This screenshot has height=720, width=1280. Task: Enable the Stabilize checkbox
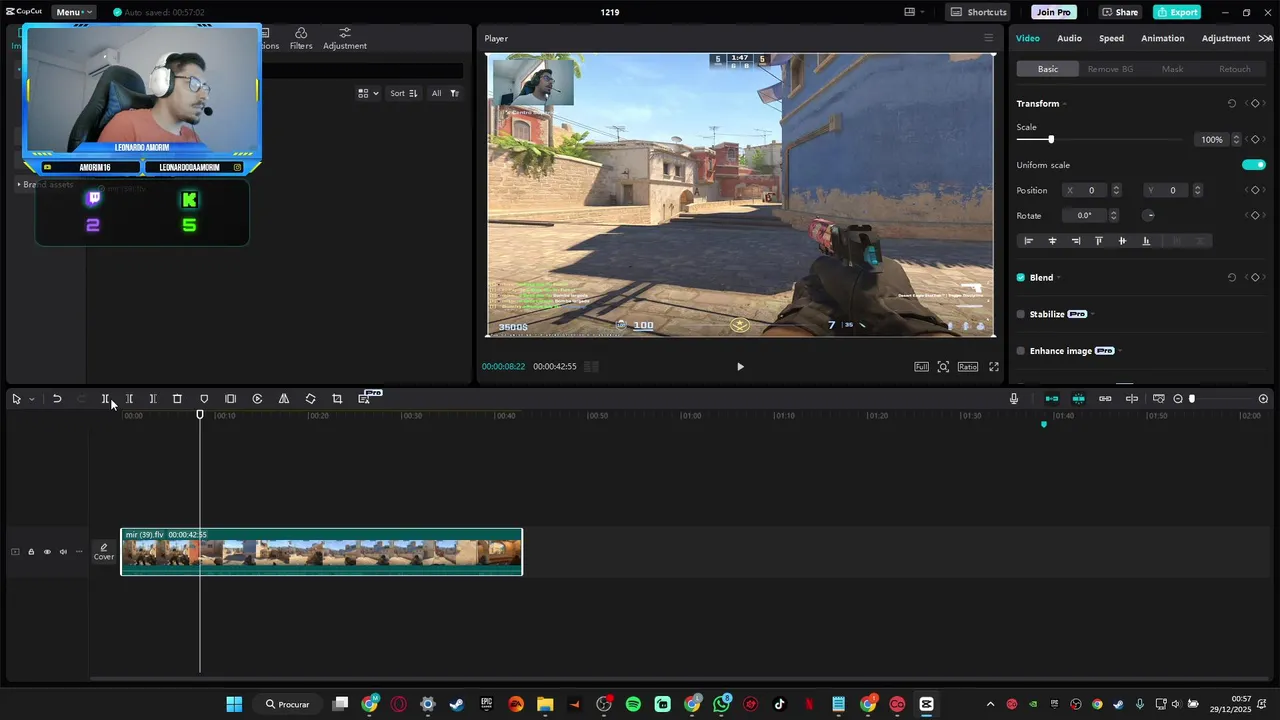point(1021,314)
